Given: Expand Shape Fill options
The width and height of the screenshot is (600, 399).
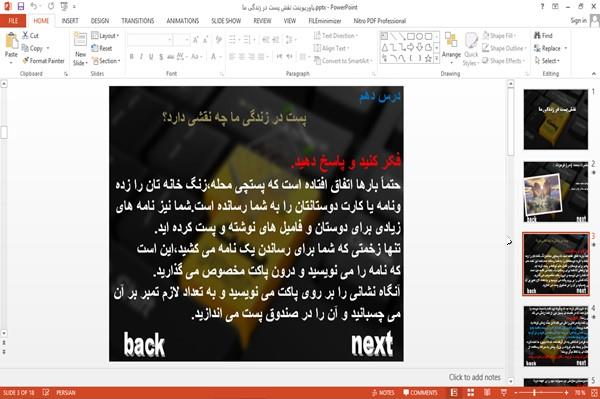Looking at the screenshot, I should (x=499, y=36).
